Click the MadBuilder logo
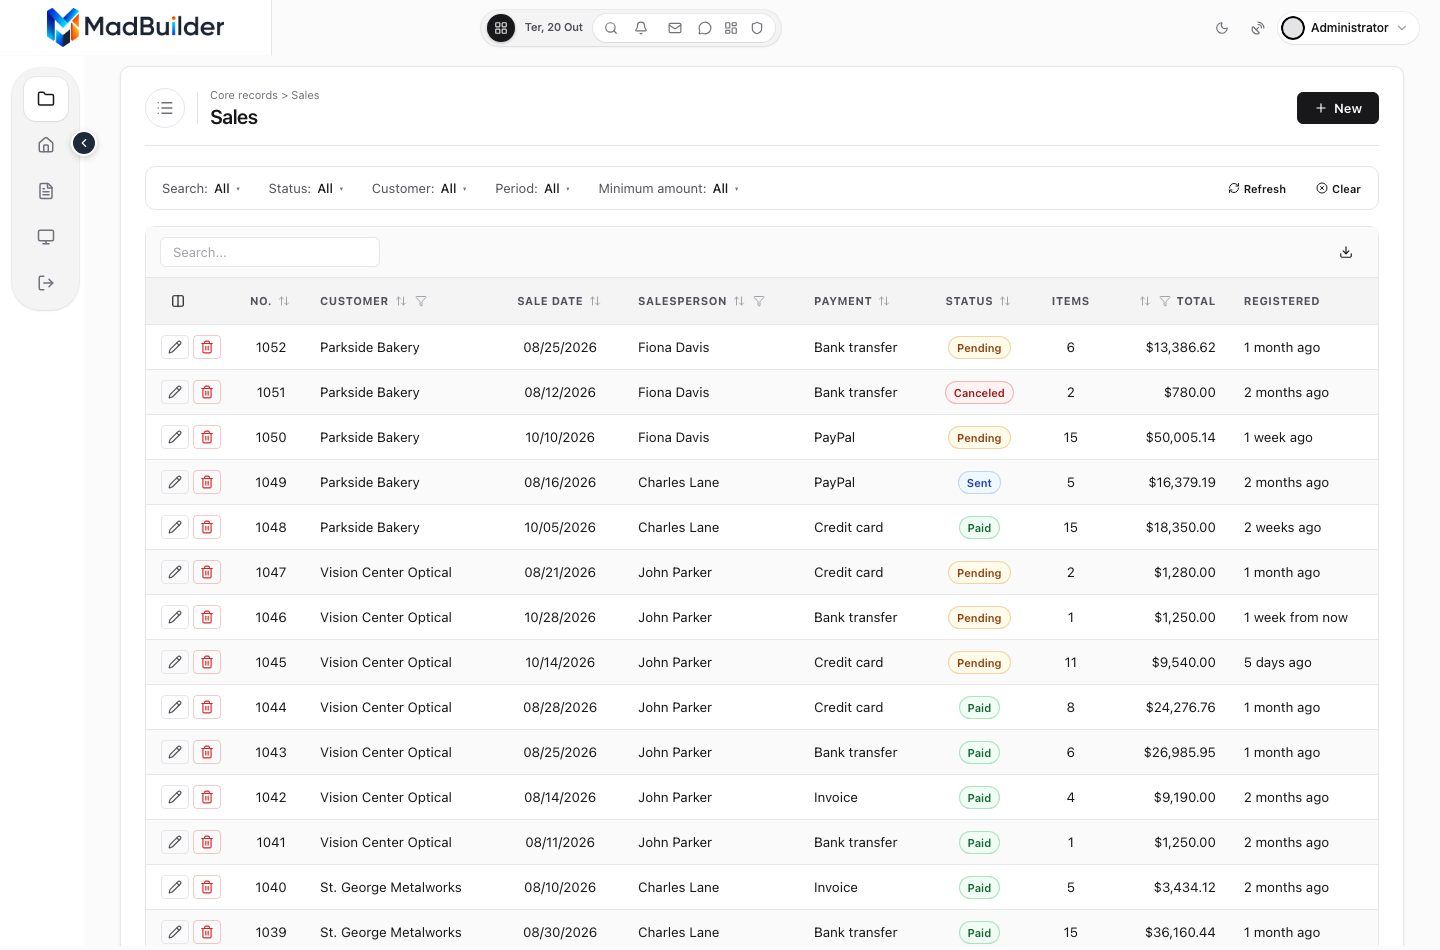 coord(135,27)
